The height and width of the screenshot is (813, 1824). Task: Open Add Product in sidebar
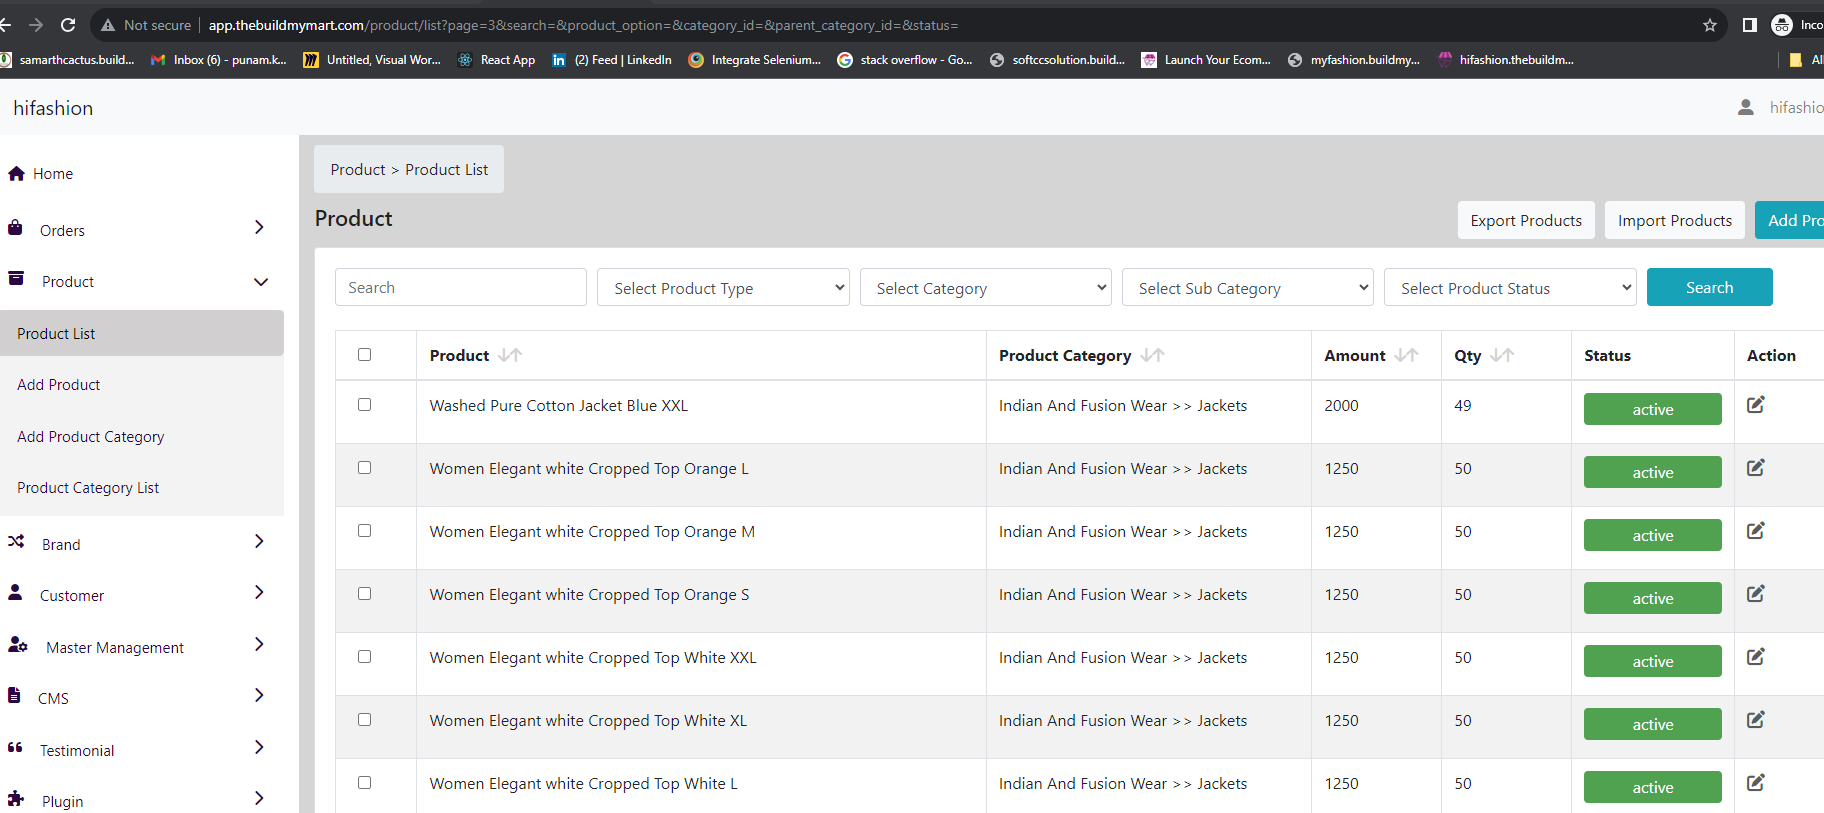(58, 385)
